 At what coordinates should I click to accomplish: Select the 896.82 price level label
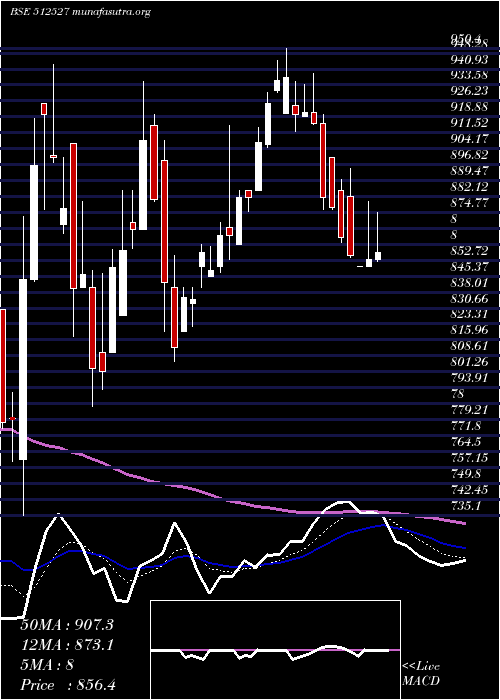pos(469,154)
